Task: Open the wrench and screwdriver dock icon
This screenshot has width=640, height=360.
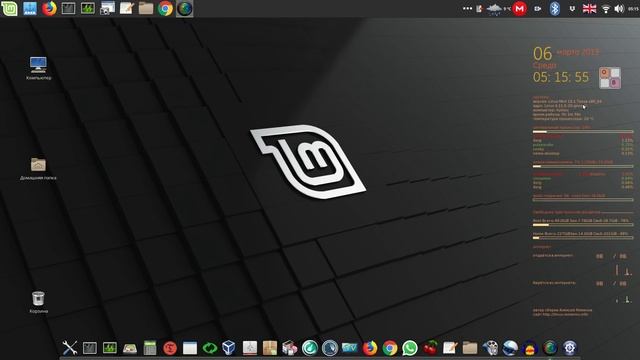Action: click(x=70, y=348)
